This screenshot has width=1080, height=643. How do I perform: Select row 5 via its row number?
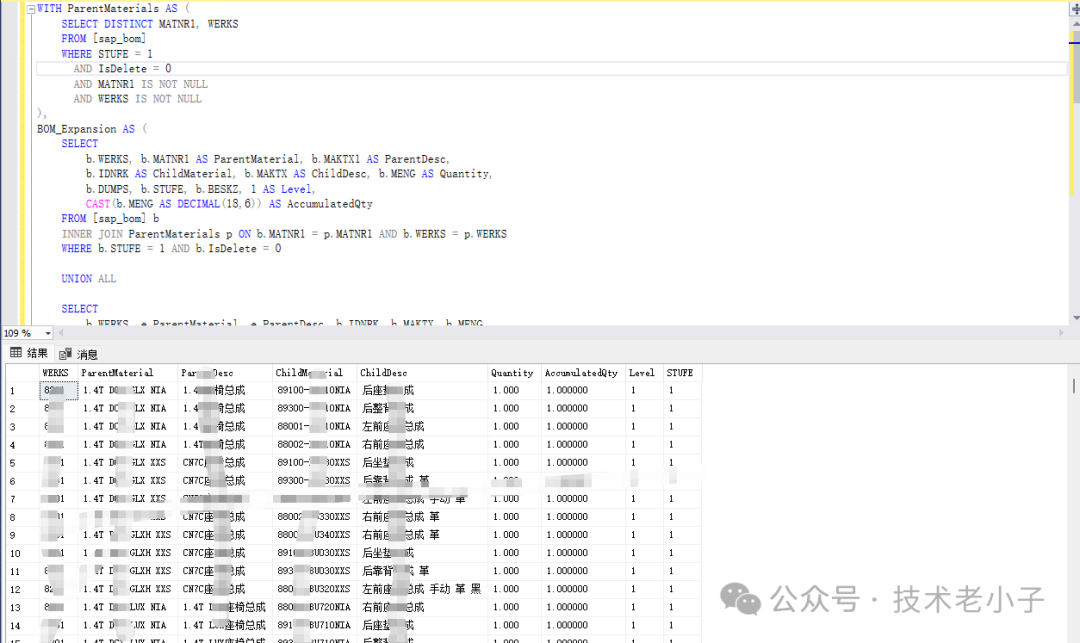(x=20, y=463)
